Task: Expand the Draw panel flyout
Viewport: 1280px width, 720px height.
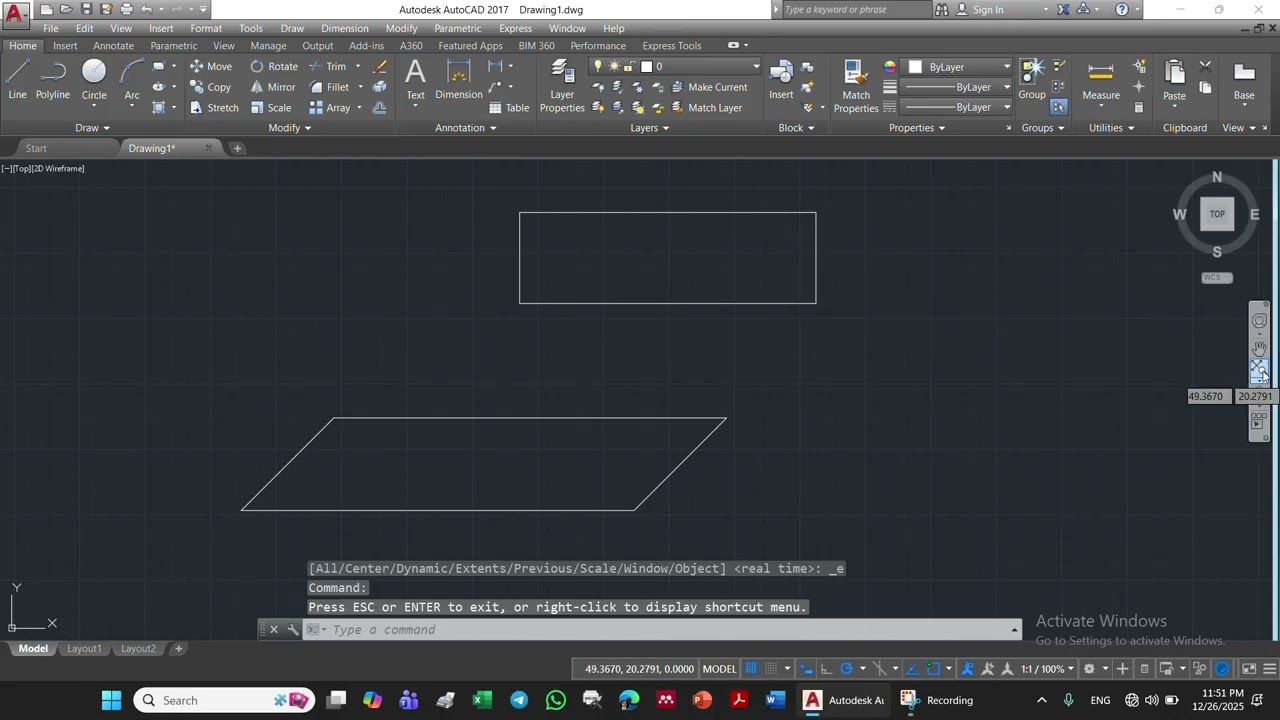Action: tap(92, 128)
